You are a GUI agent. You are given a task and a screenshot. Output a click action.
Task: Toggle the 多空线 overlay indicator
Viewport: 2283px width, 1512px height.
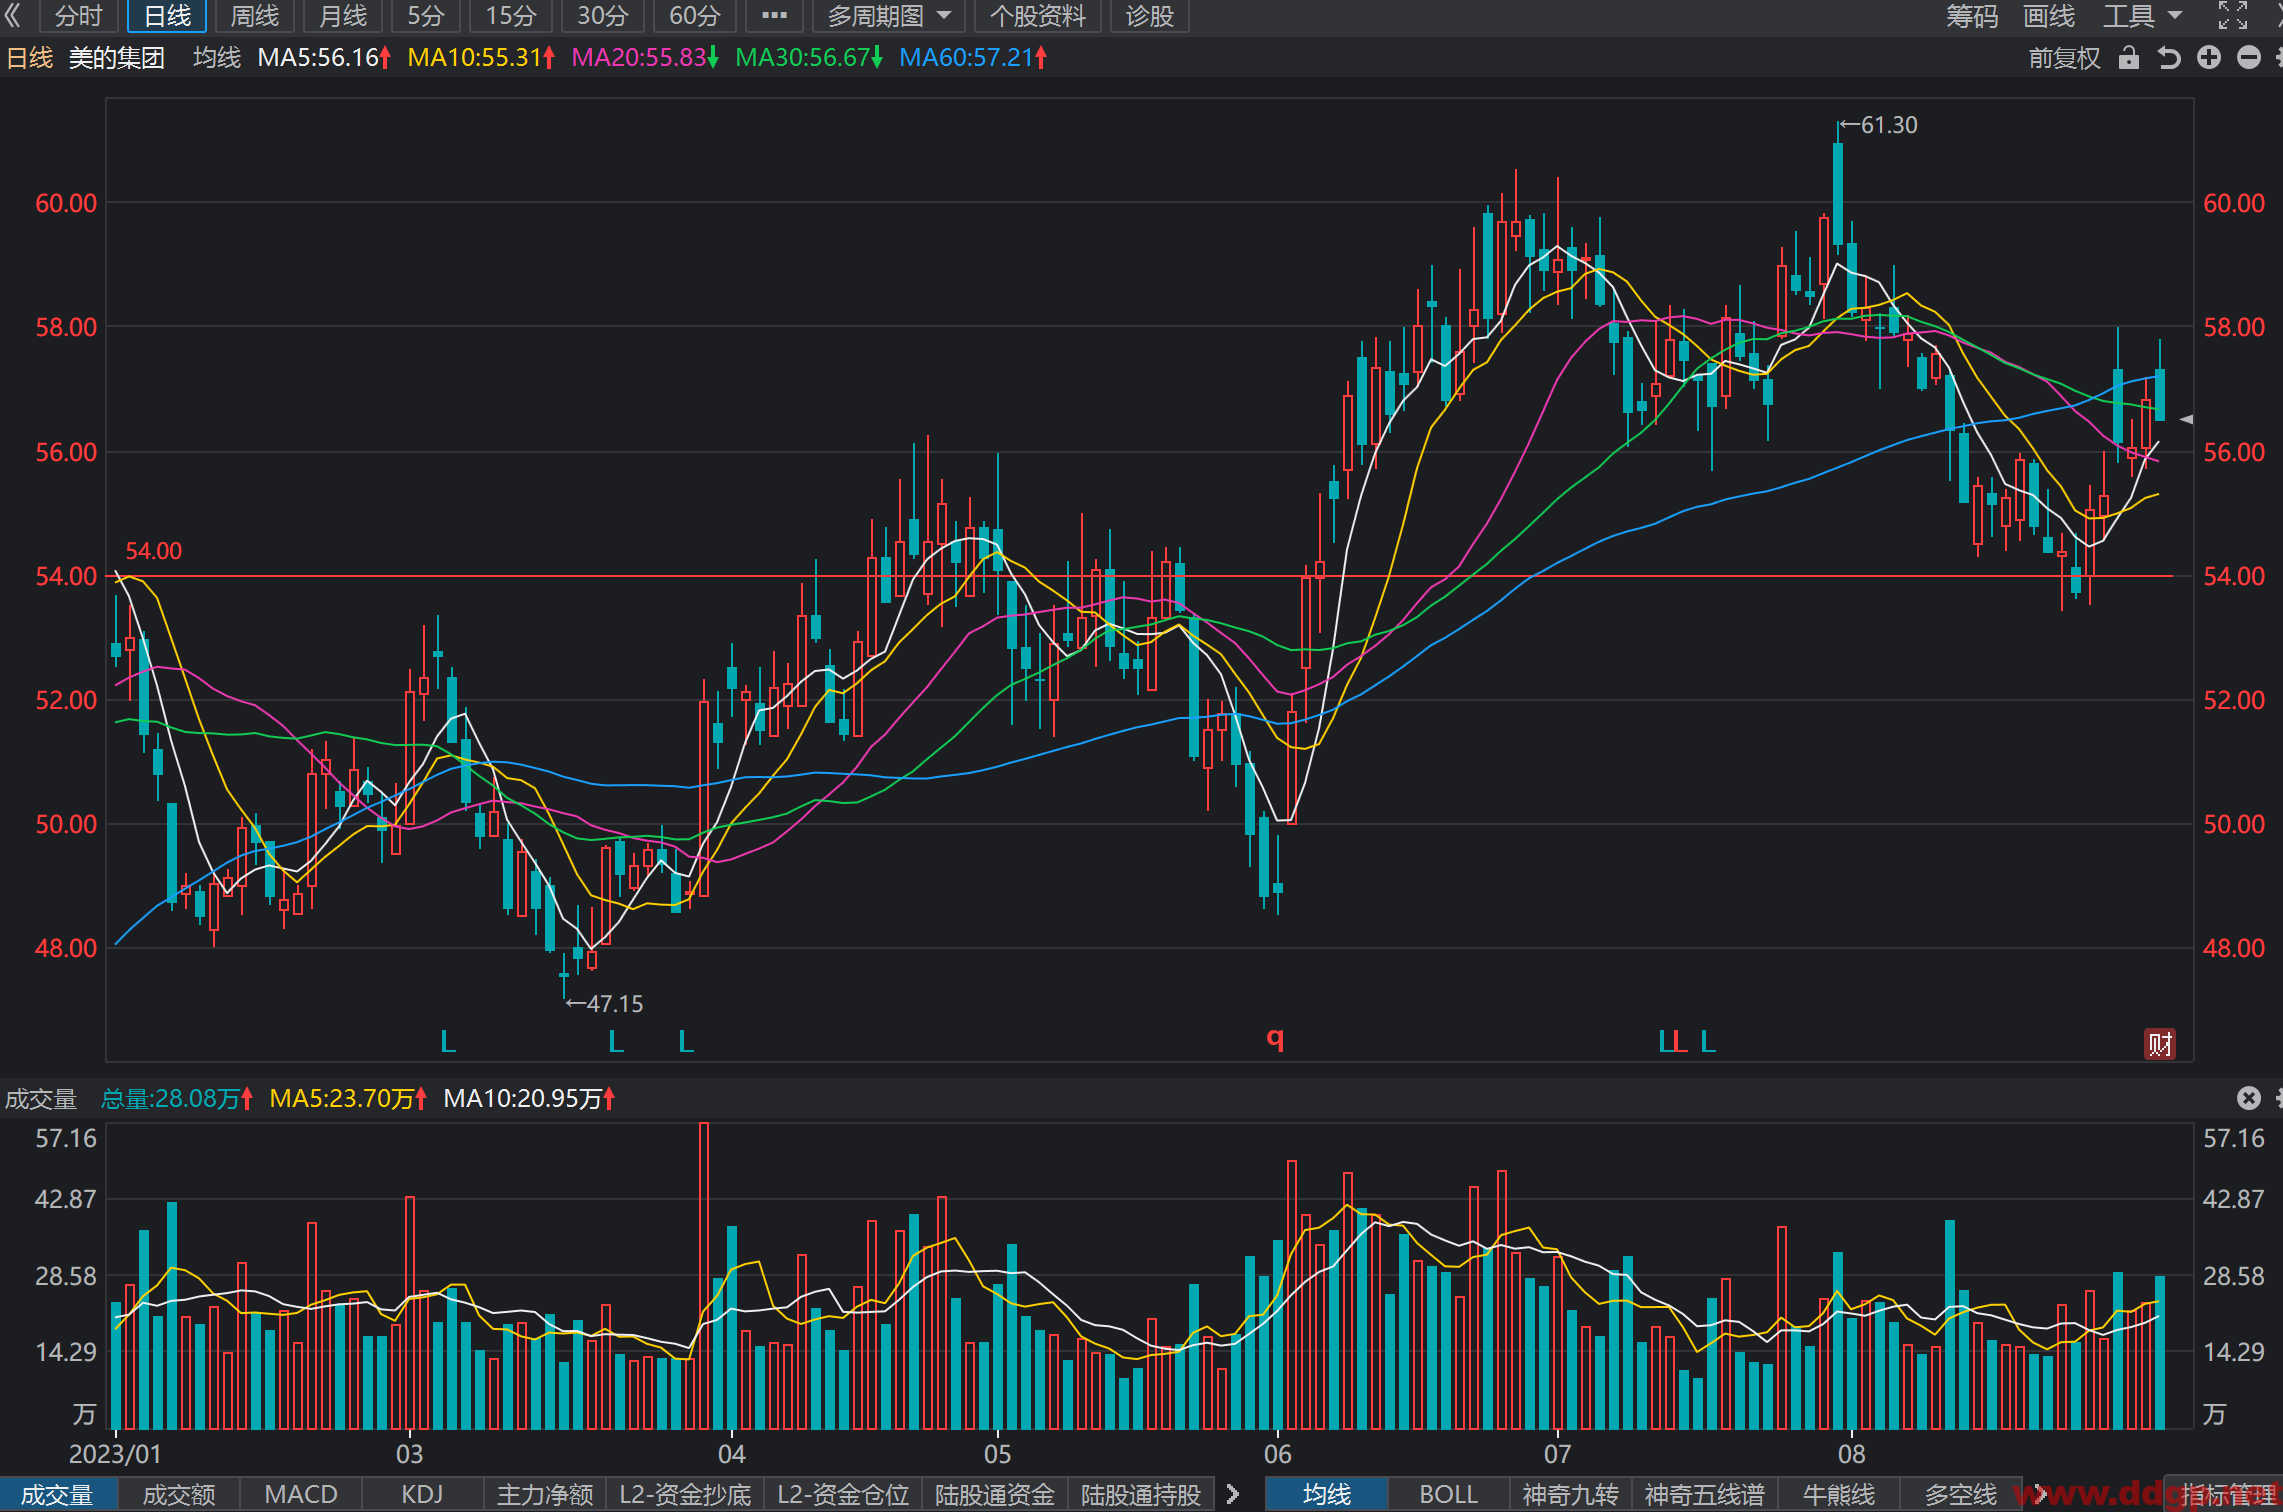1961,1494
